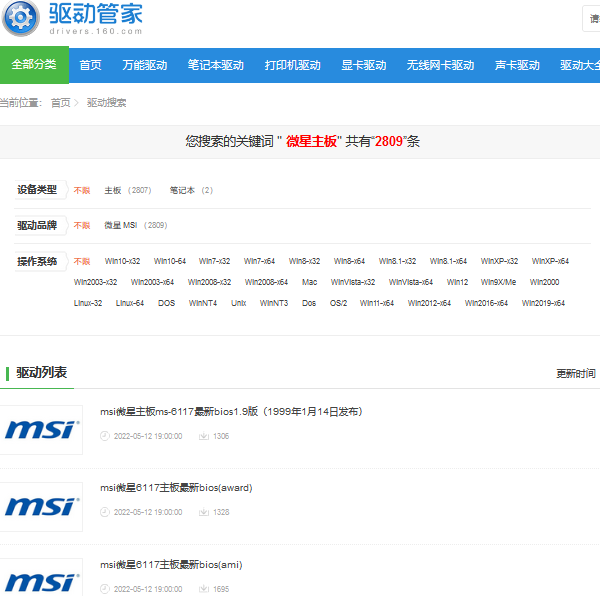Select 不限 in 操作系统 filter
The image size is (600, 596).
(x=82, y=261)
